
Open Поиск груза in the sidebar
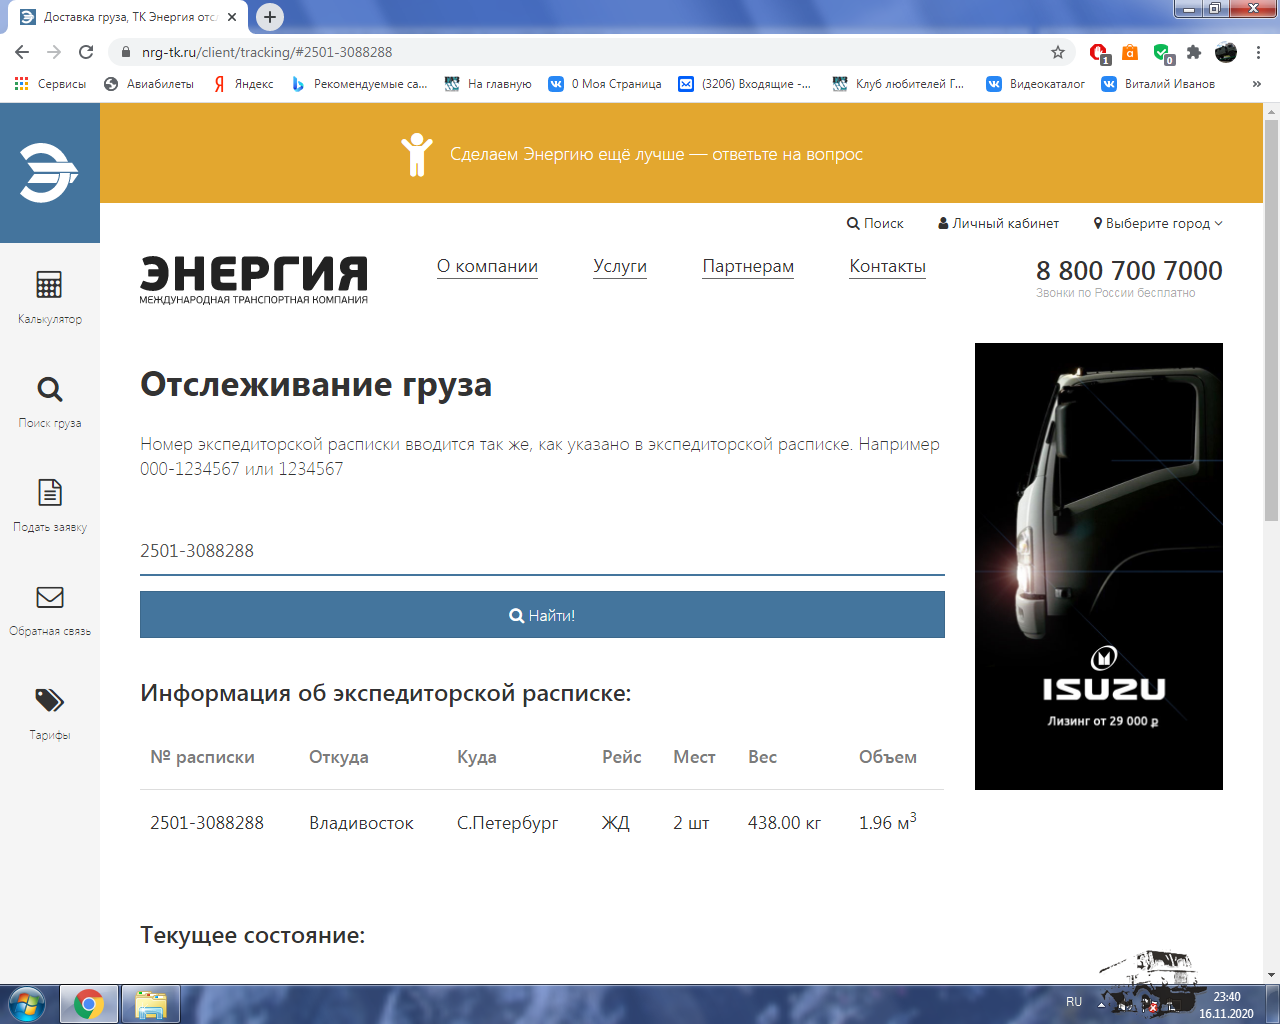49,402
